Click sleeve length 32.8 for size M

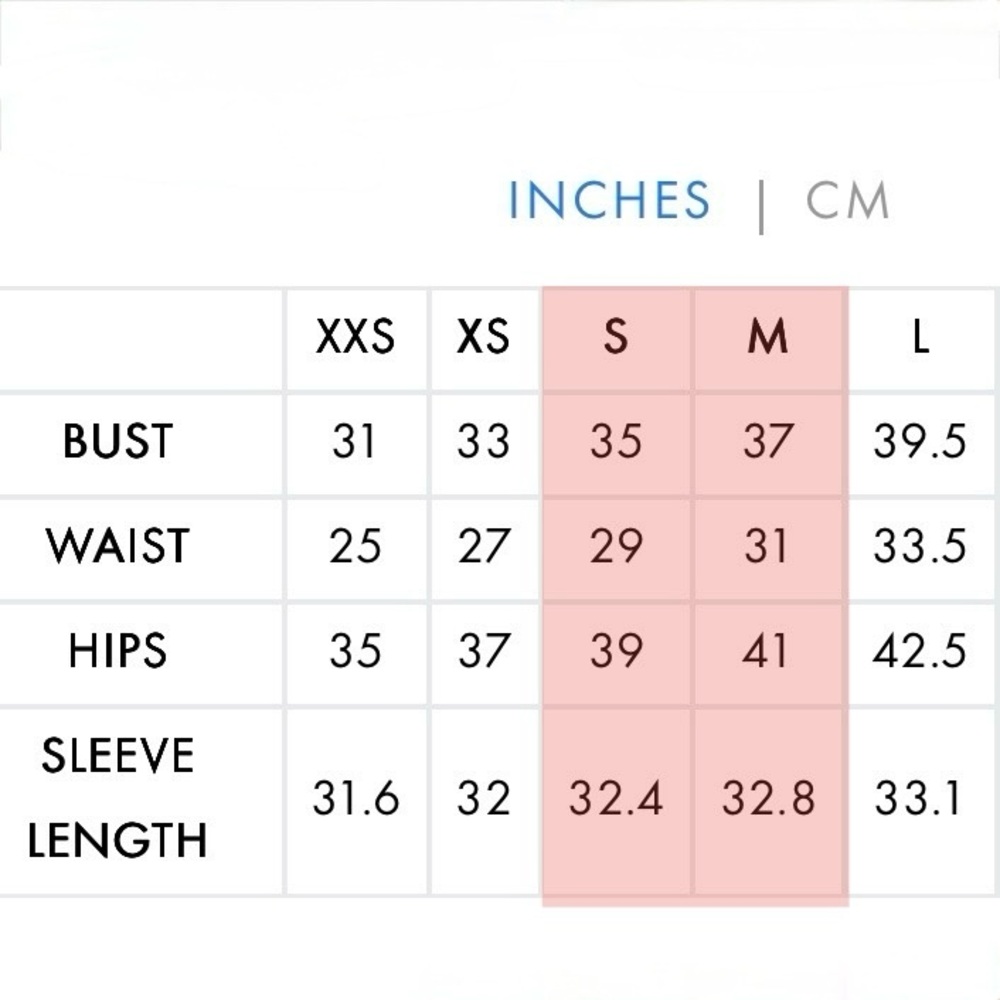click(768, 798)
